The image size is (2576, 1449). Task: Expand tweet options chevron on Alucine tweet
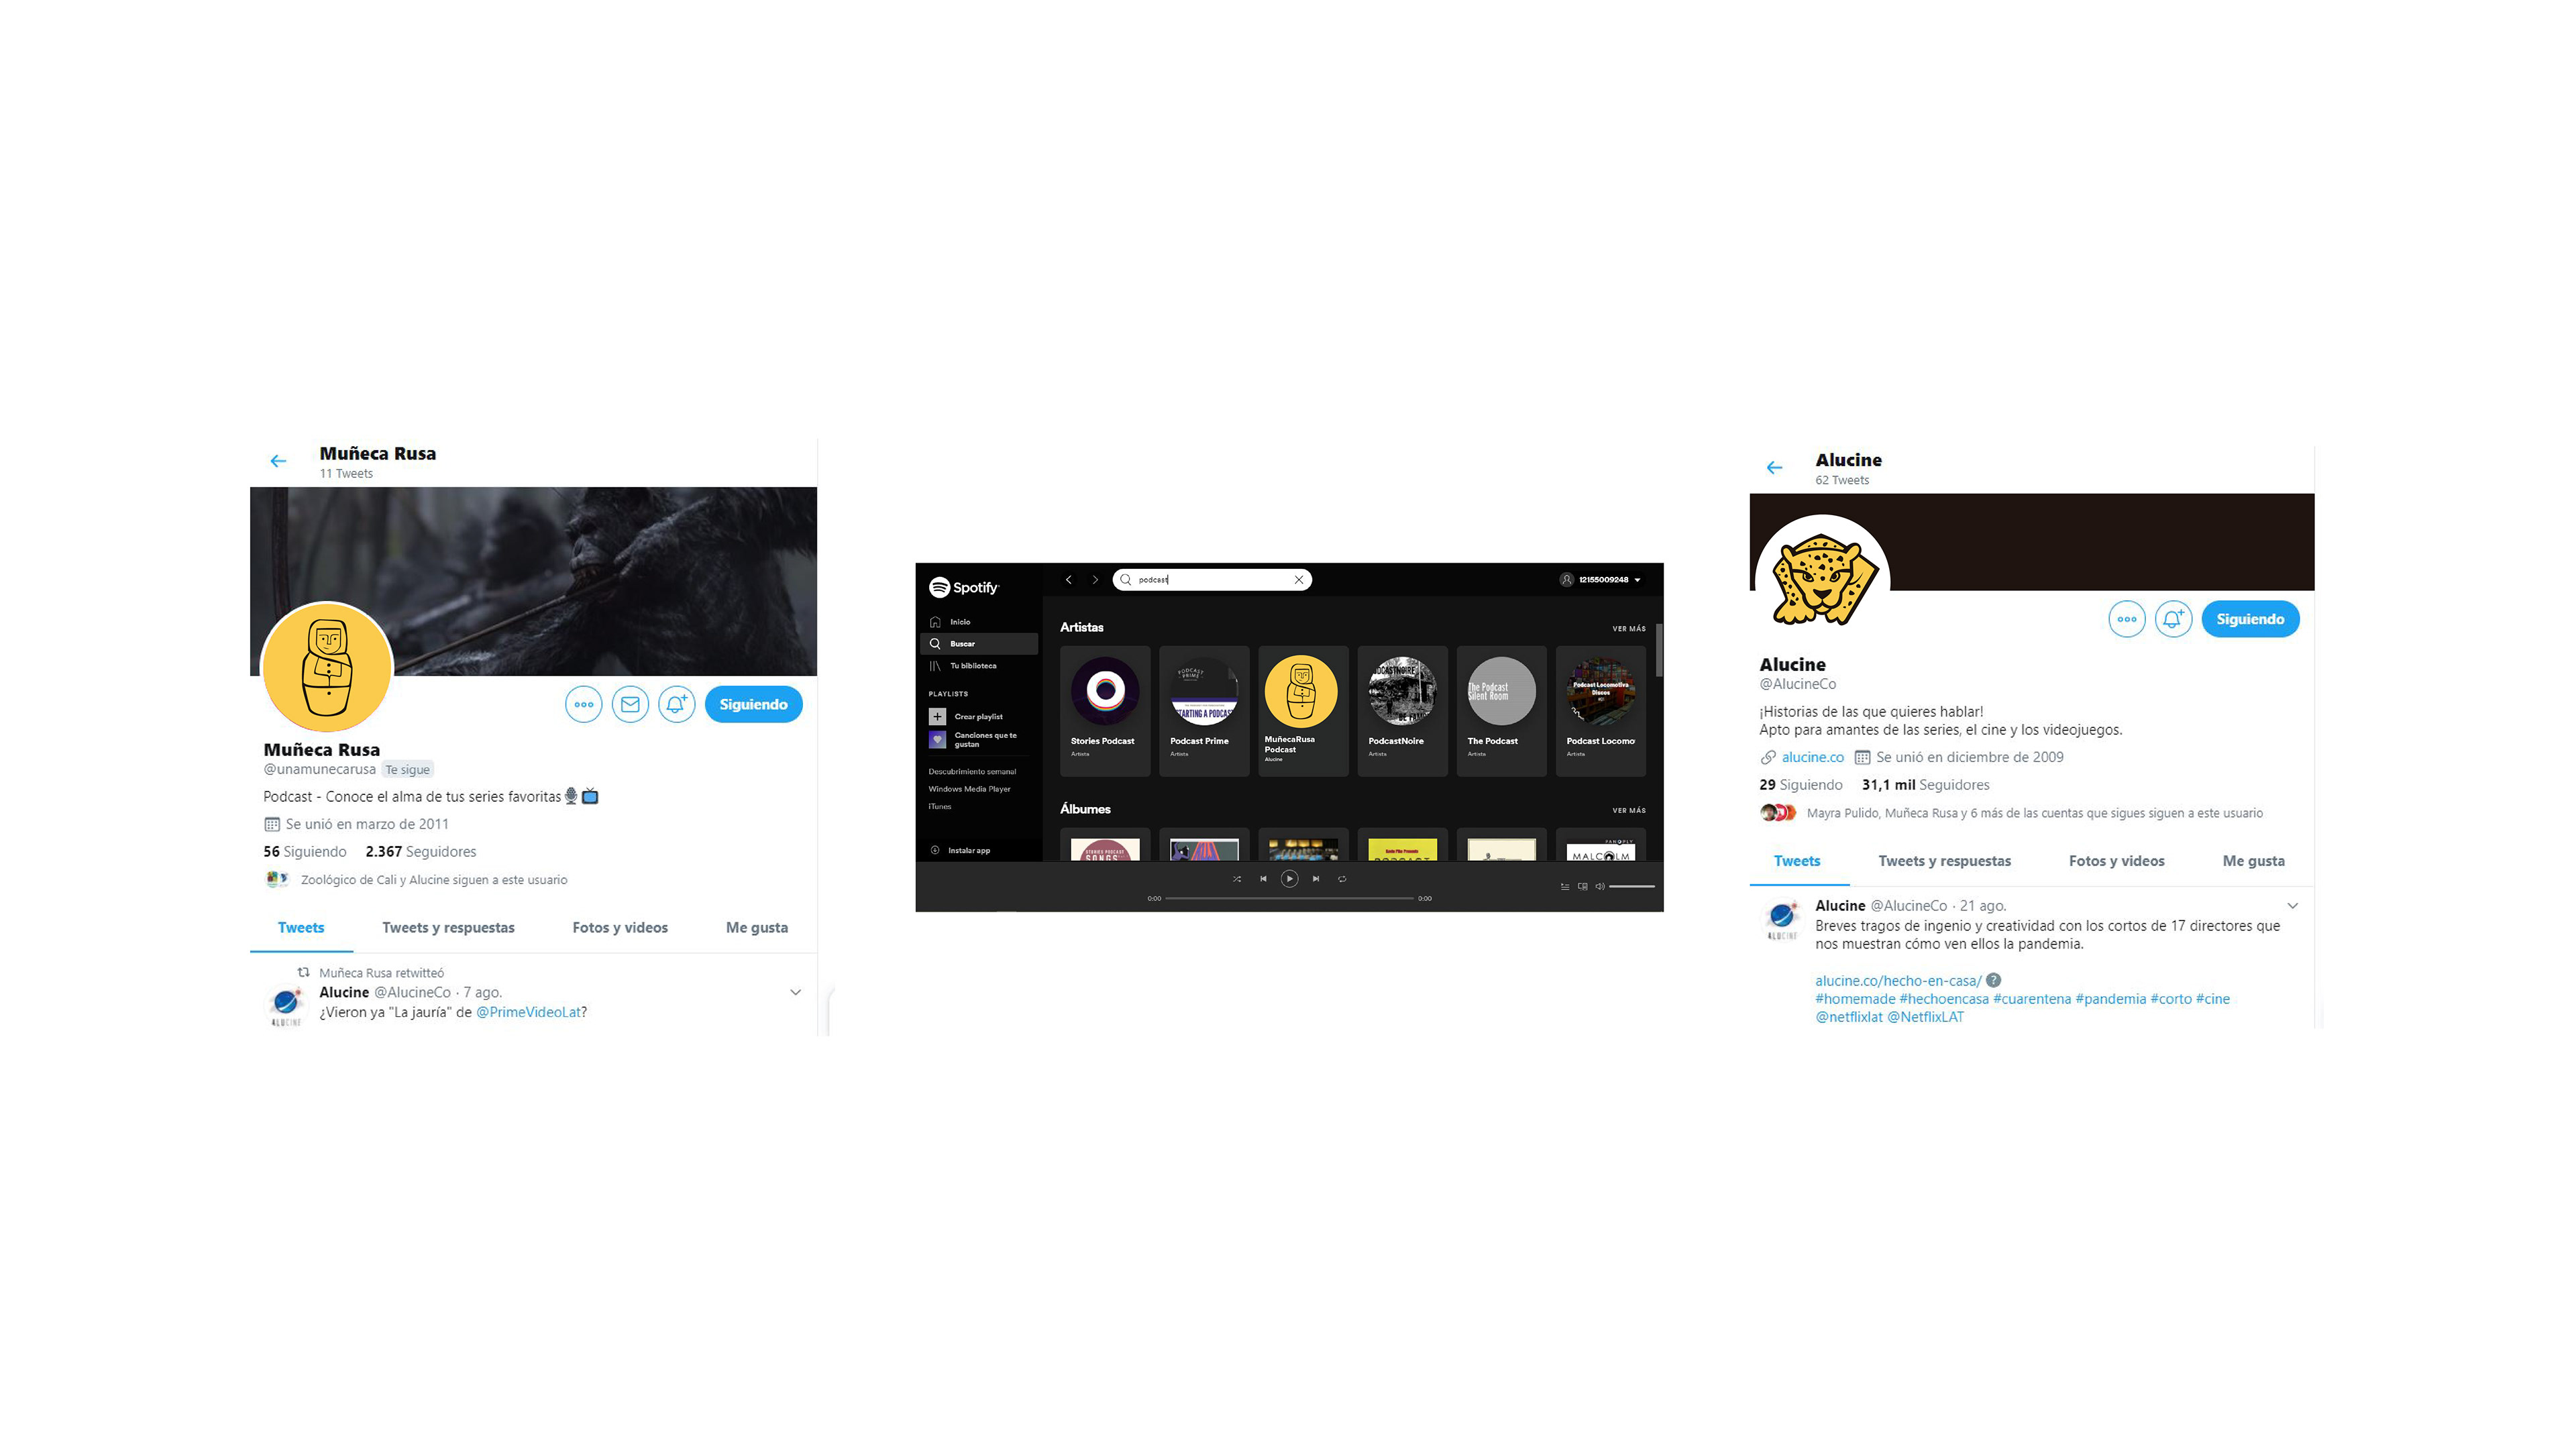point(2292,906)
